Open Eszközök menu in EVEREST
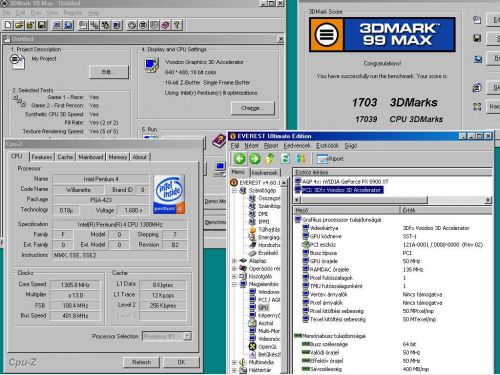Screen dimensions: 500x375 327,146
